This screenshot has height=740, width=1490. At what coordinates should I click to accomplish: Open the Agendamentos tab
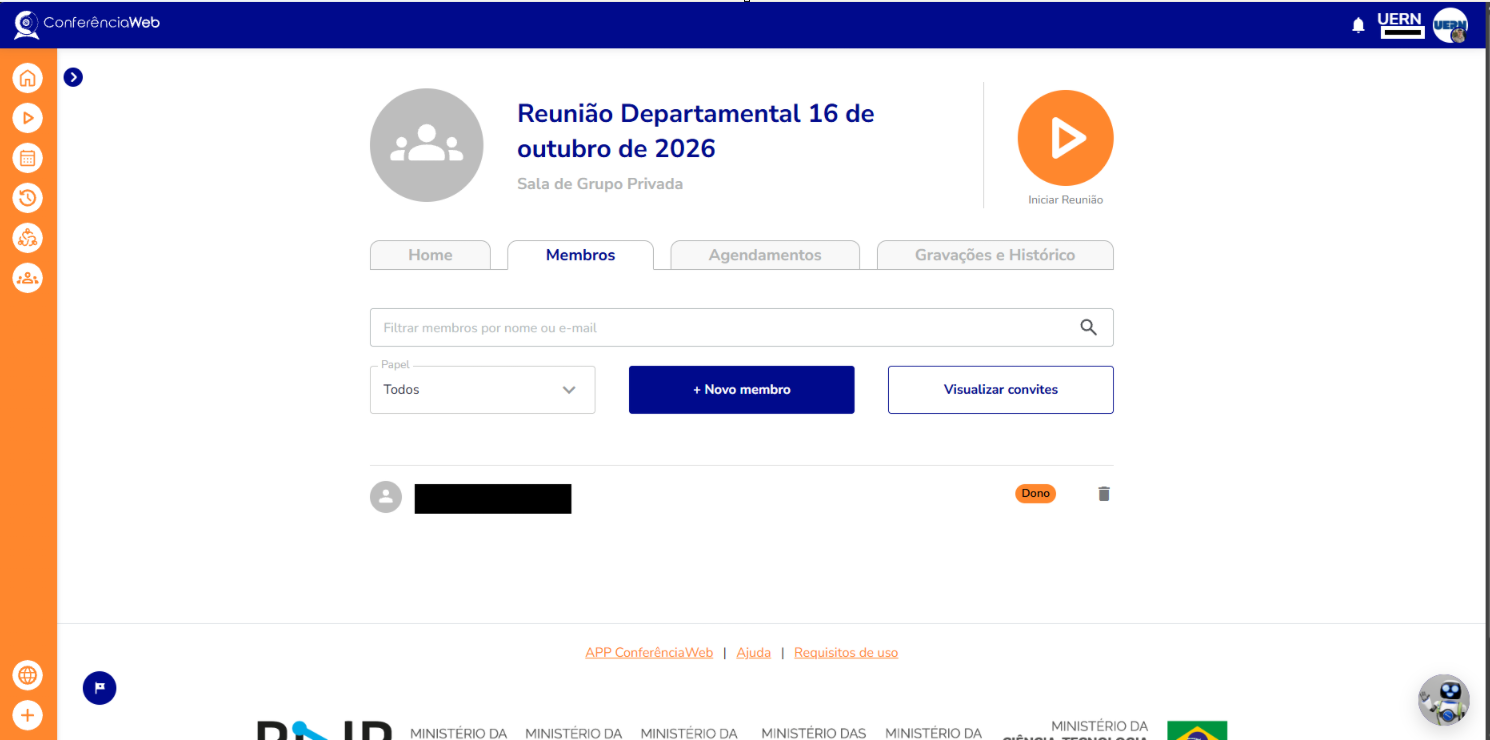[x=765, y=255]
